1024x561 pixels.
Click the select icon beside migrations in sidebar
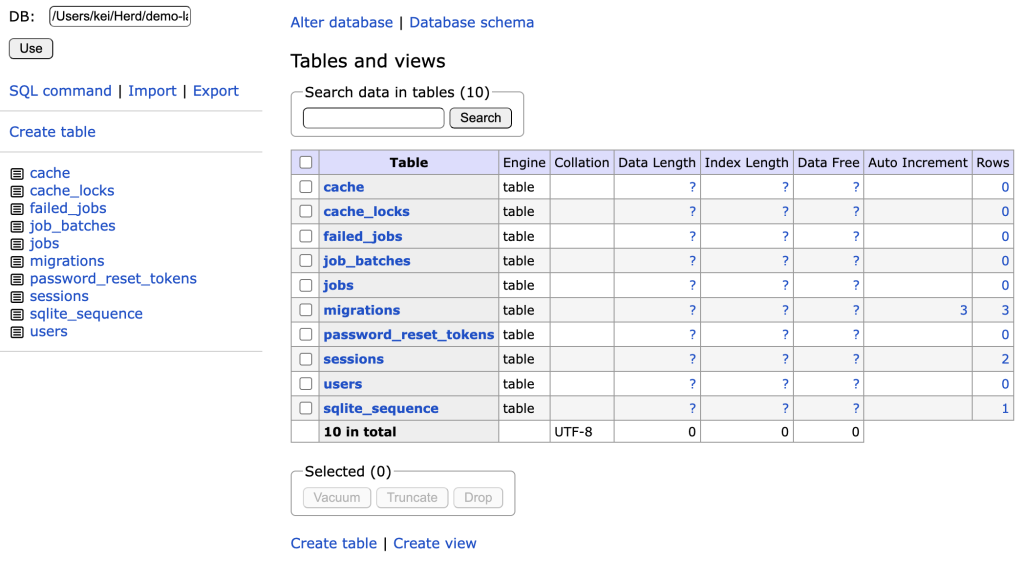[17, 262]
